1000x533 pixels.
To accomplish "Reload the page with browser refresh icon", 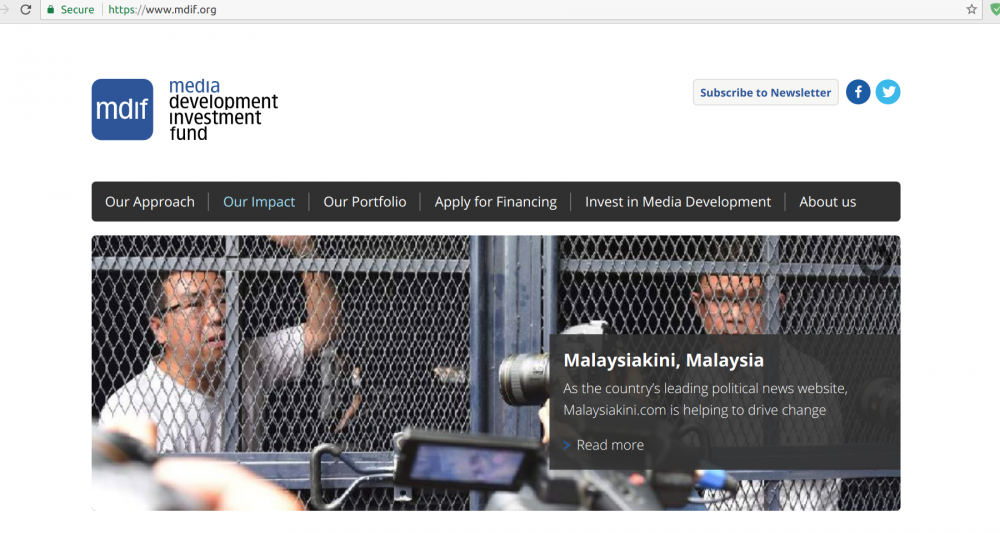I will [x=26, y=10].
